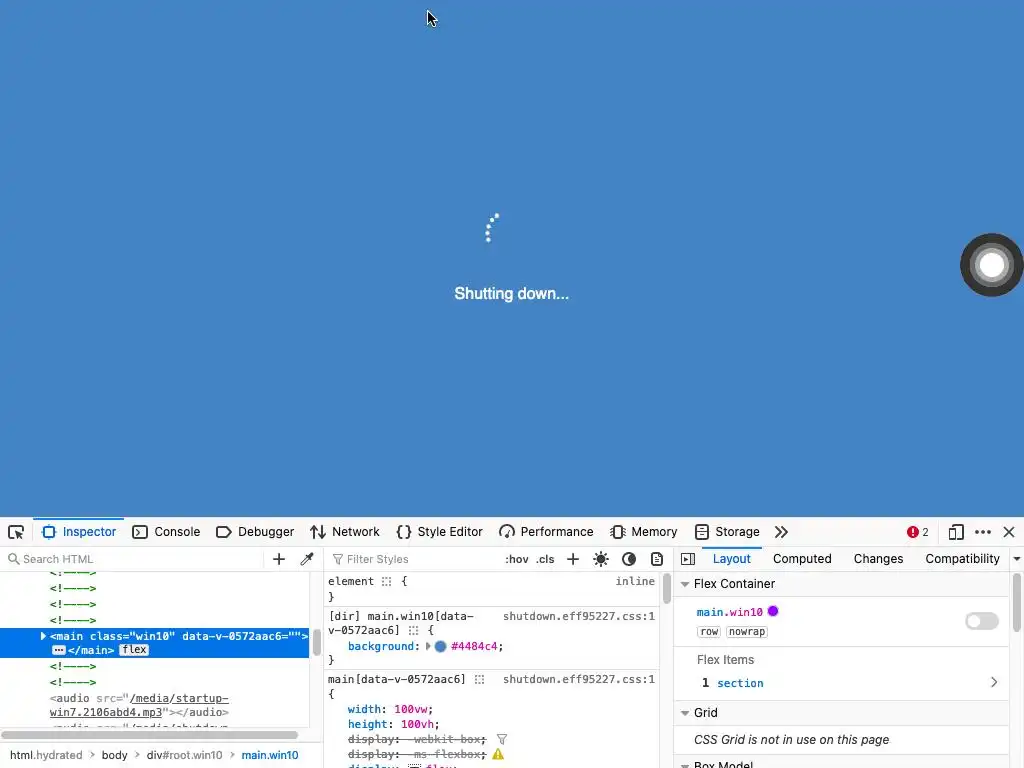Click the ellipsis badge inside main element
The width and height of the screenshot is (1024, 768).
pos(59,650)
